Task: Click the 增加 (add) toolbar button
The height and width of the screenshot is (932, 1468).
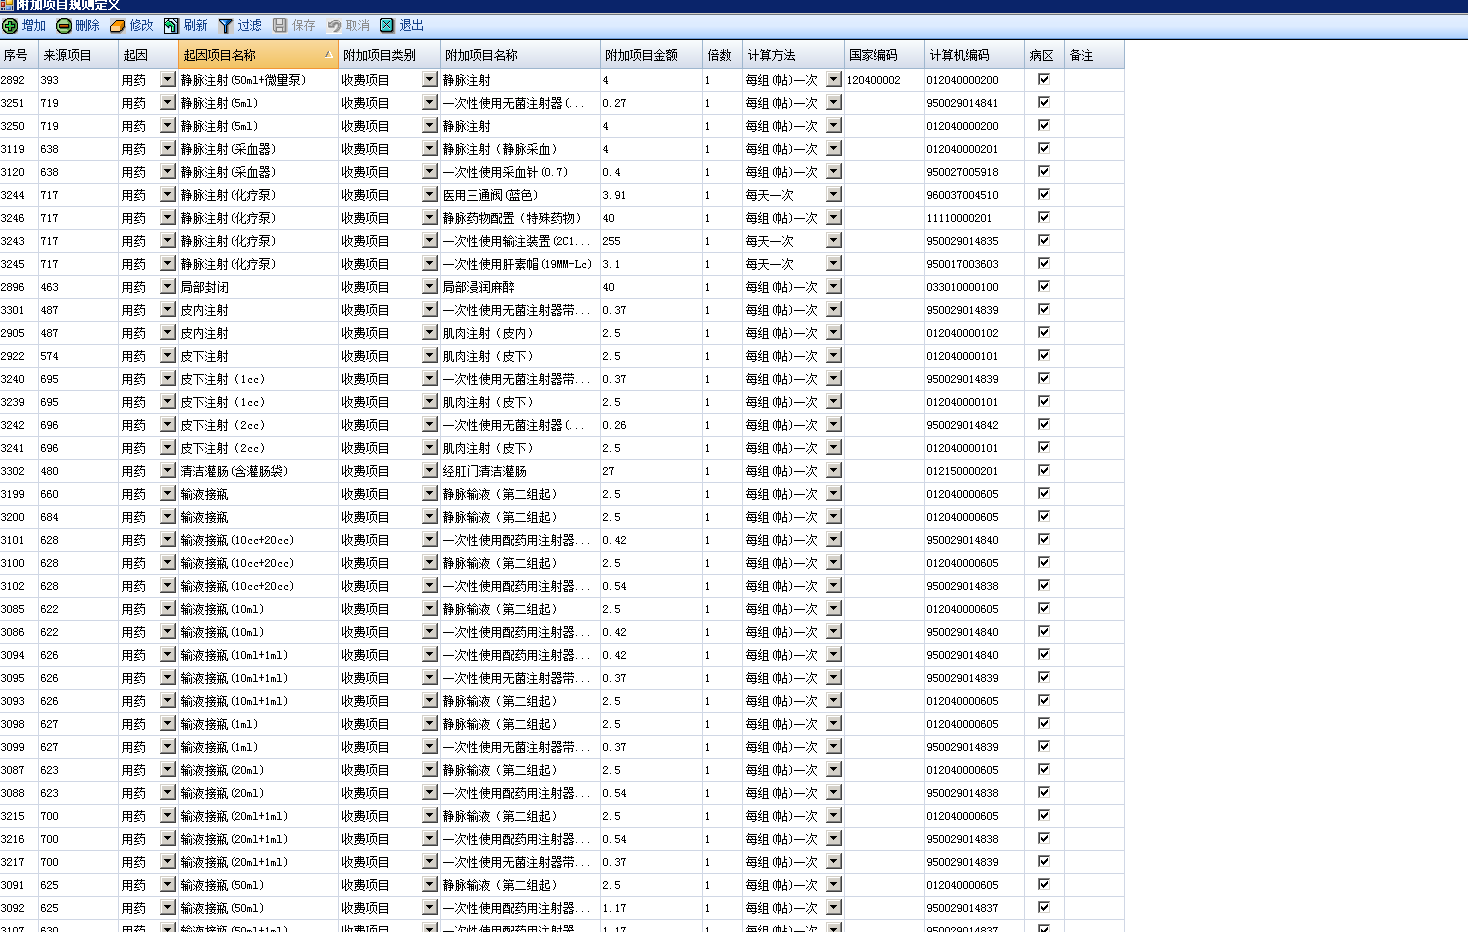Action: [25, 26]
